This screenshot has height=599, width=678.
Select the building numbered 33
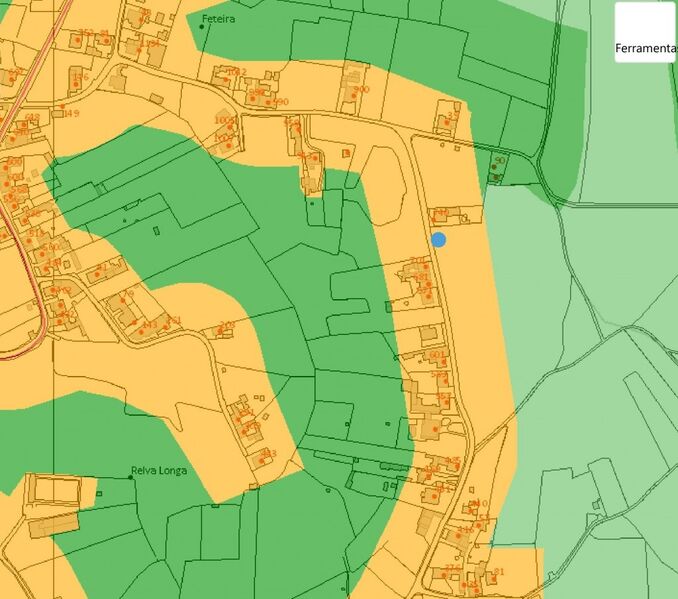pos(446,122)
